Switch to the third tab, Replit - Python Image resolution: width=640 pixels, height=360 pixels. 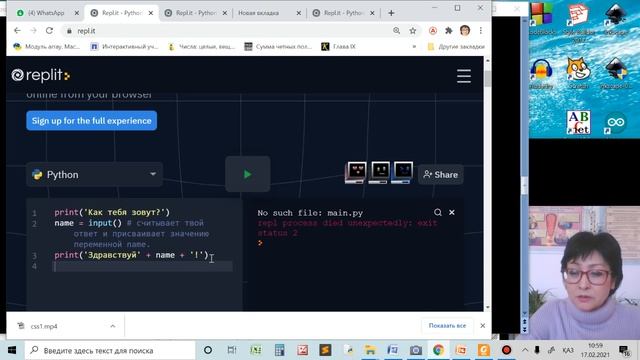[196, 13]
